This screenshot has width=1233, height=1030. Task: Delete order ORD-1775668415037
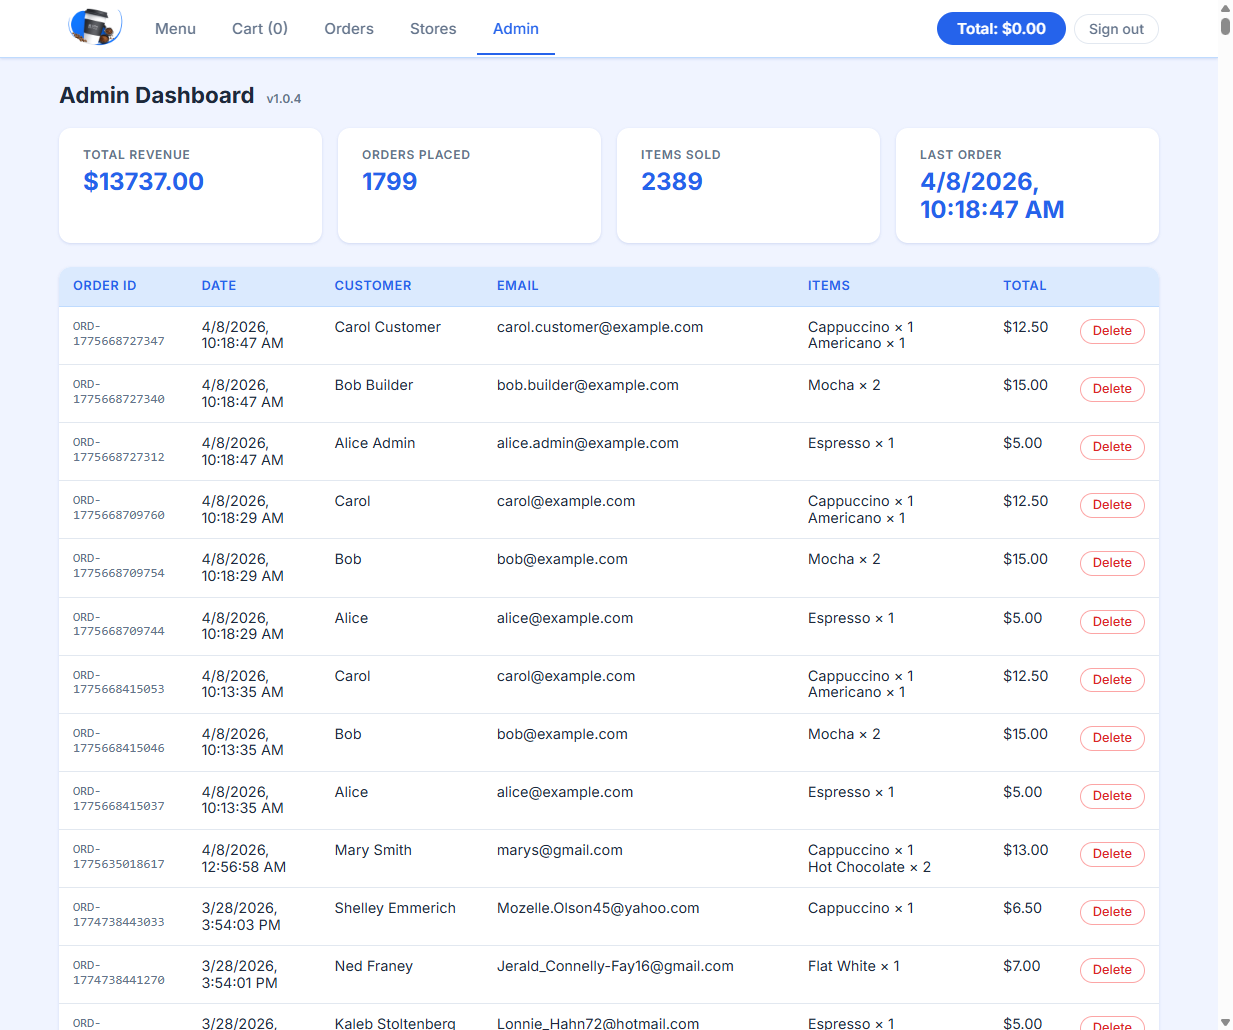(x=1112, y=796)
